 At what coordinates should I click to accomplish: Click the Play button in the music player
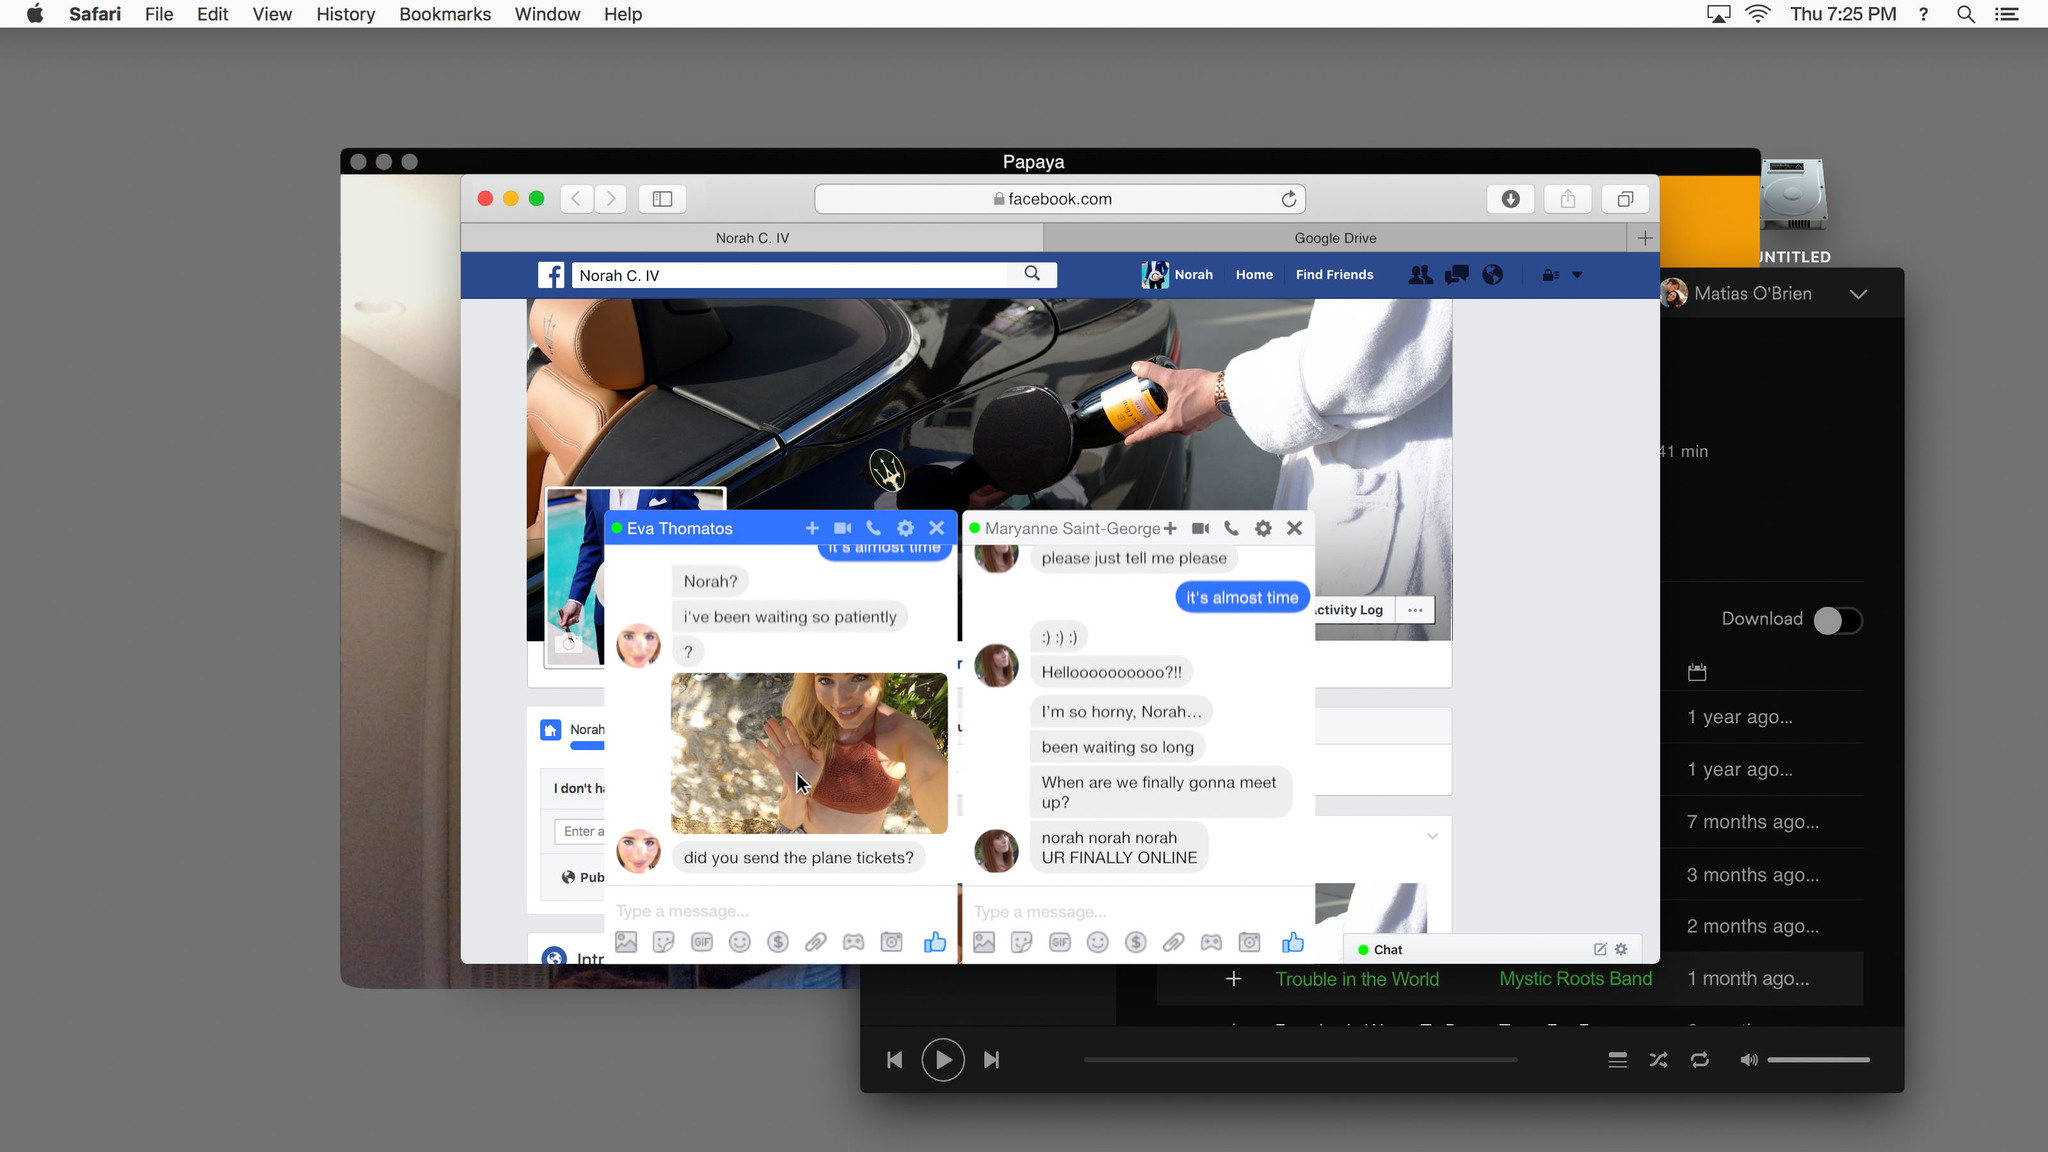[x=942, y=1059]
